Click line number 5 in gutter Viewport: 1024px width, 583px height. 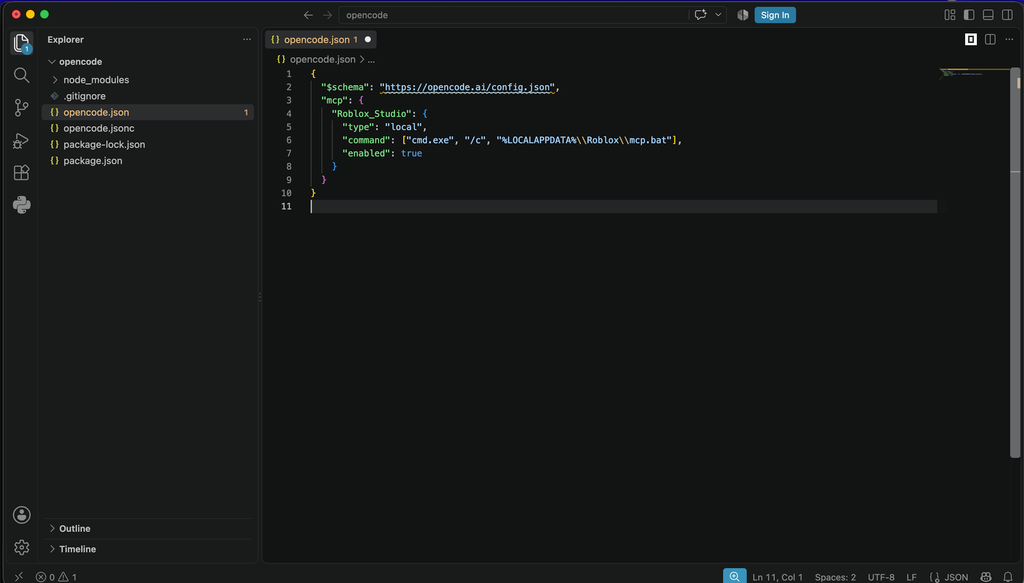click(289, 127)
